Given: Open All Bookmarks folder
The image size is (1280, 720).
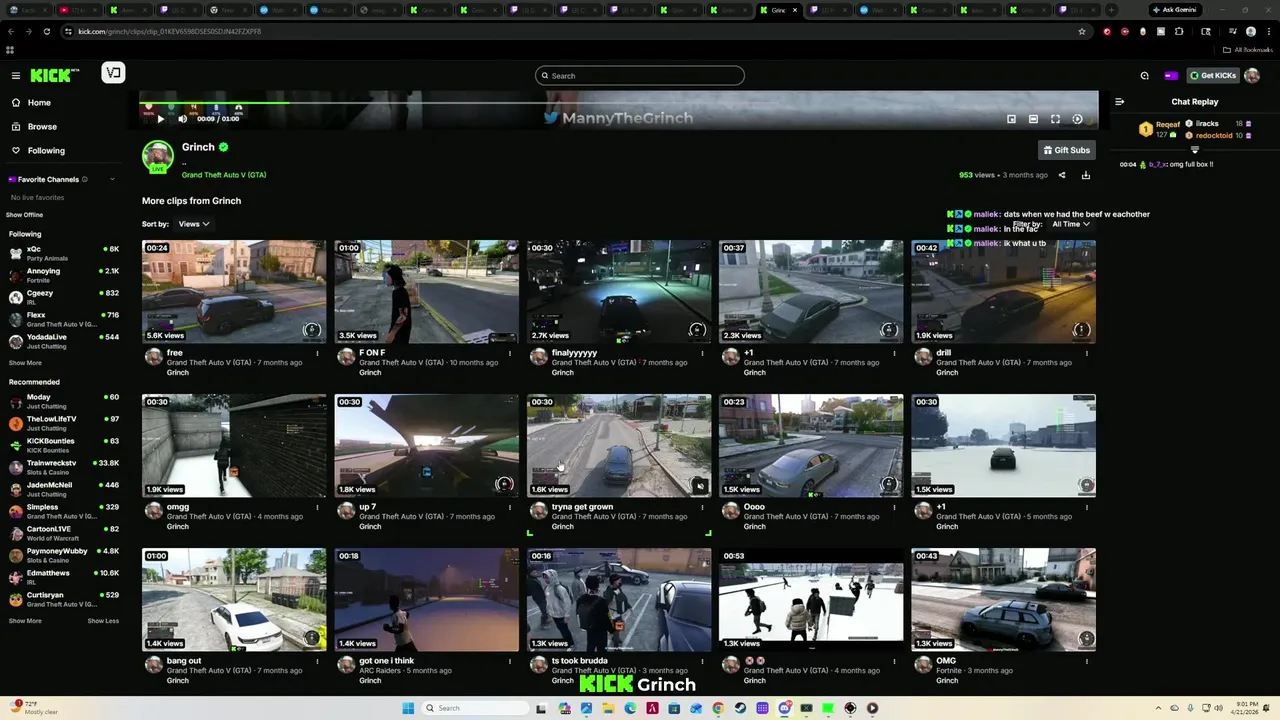Looking at the screenshot, I should tap(1248, 50).
